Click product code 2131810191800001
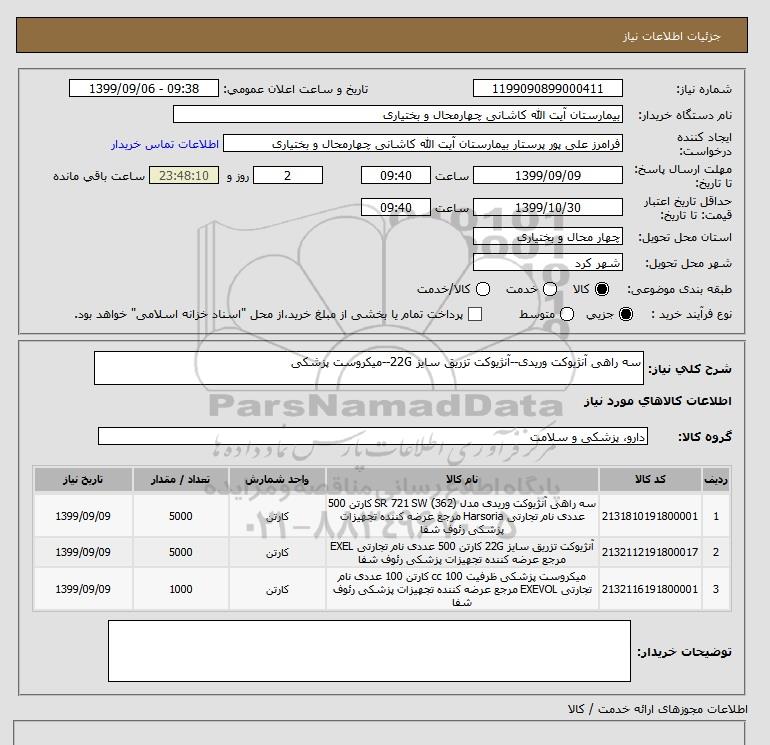 click(650, 516)
